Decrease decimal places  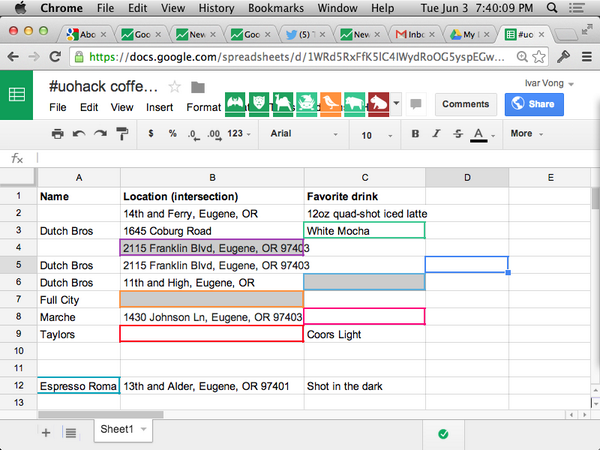(193, 134)
